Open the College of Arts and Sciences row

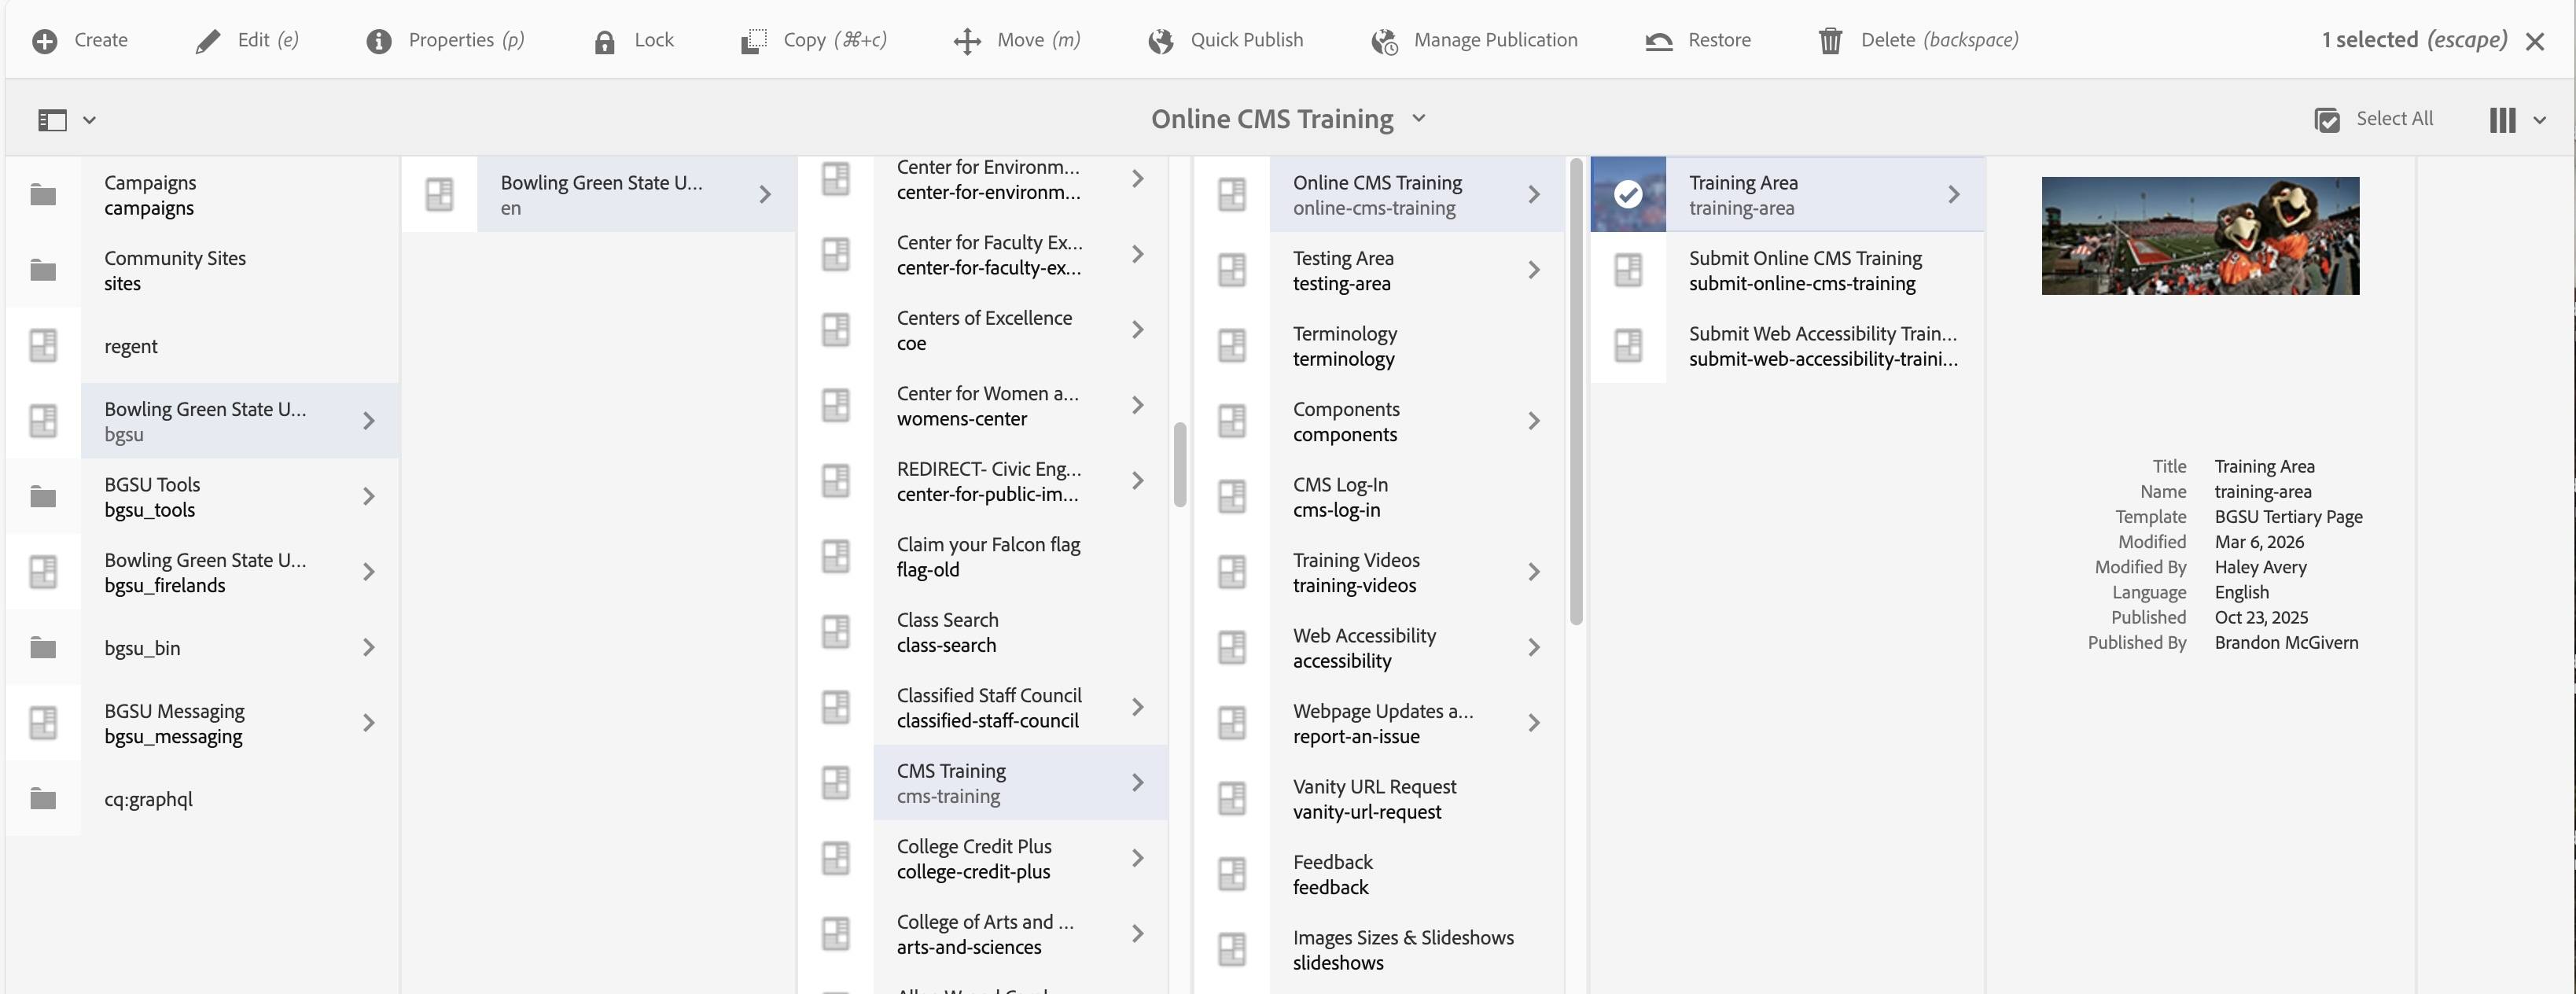click(984, 934)
